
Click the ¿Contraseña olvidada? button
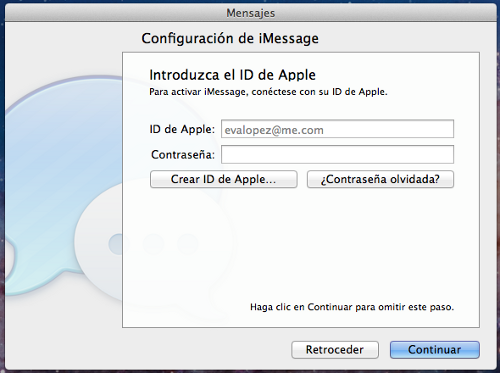tap(380, 179)
